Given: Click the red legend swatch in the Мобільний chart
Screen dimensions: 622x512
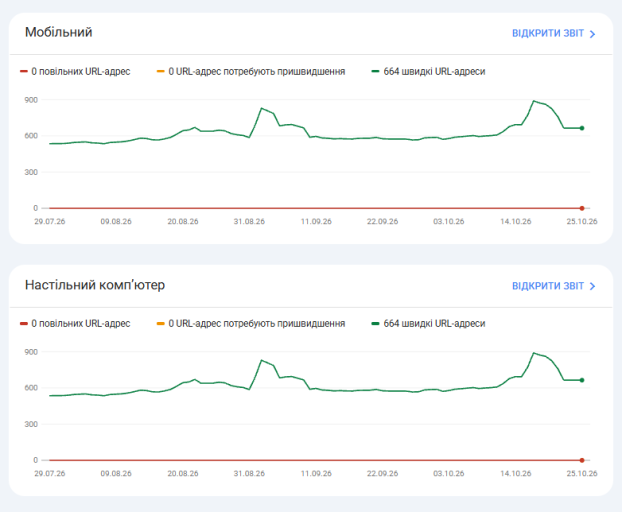Looking at the screenshot, I should (24, 71).
